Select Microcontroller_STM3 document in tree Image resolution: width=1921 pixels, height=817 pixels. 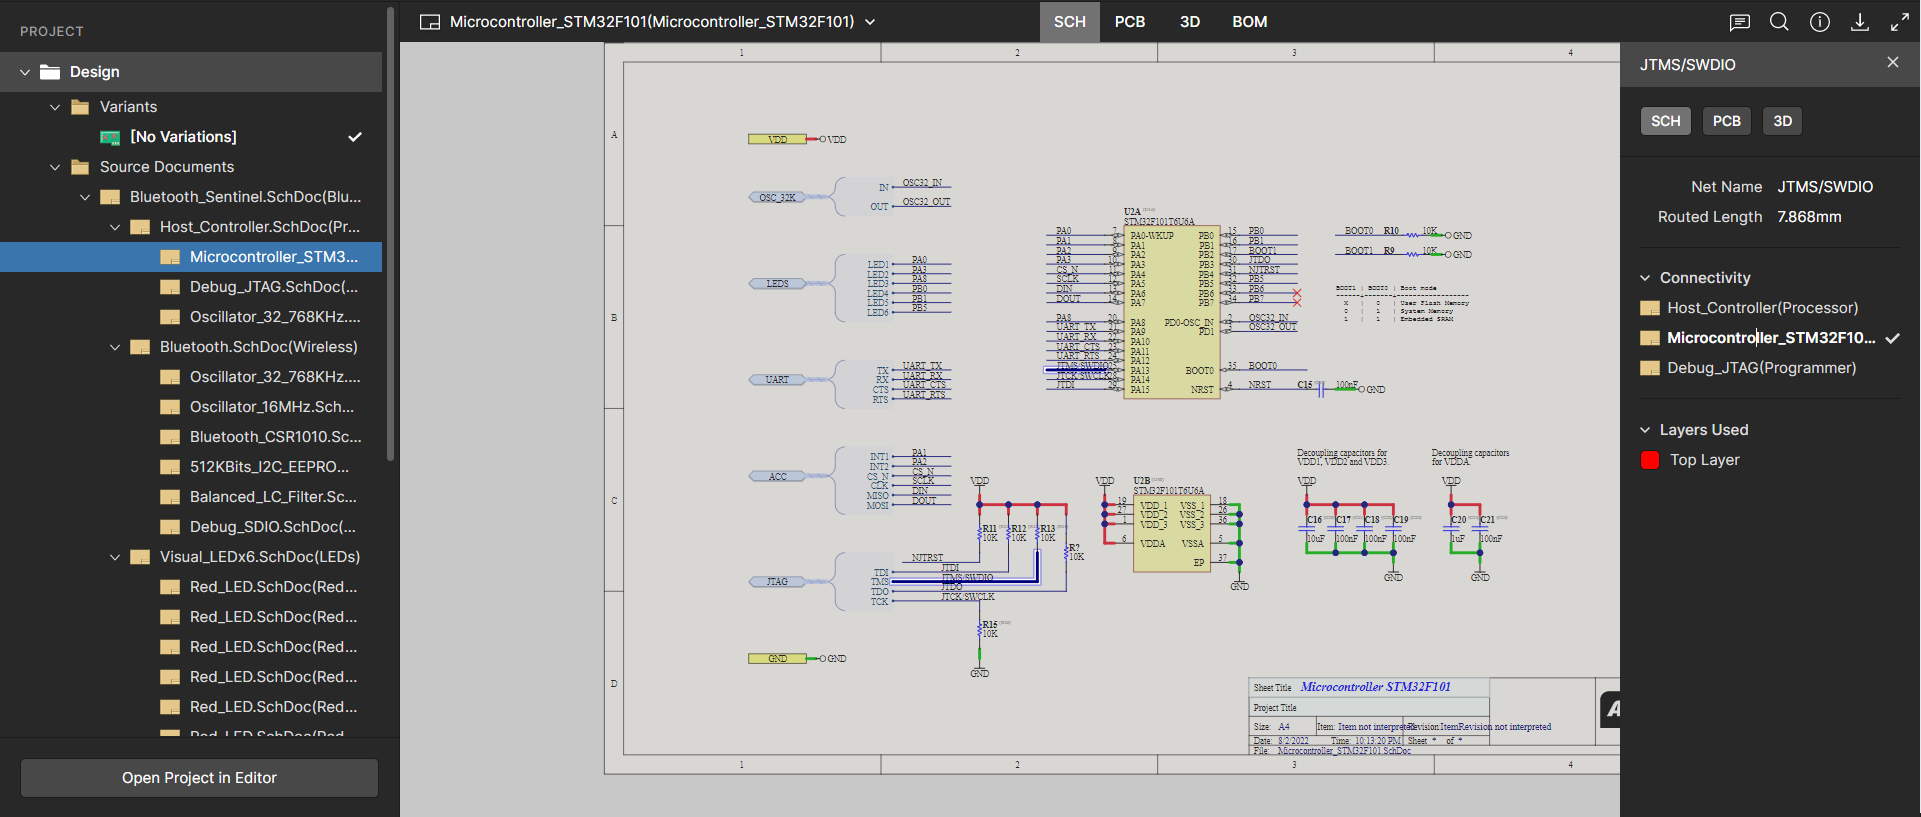tap(191, 257)
